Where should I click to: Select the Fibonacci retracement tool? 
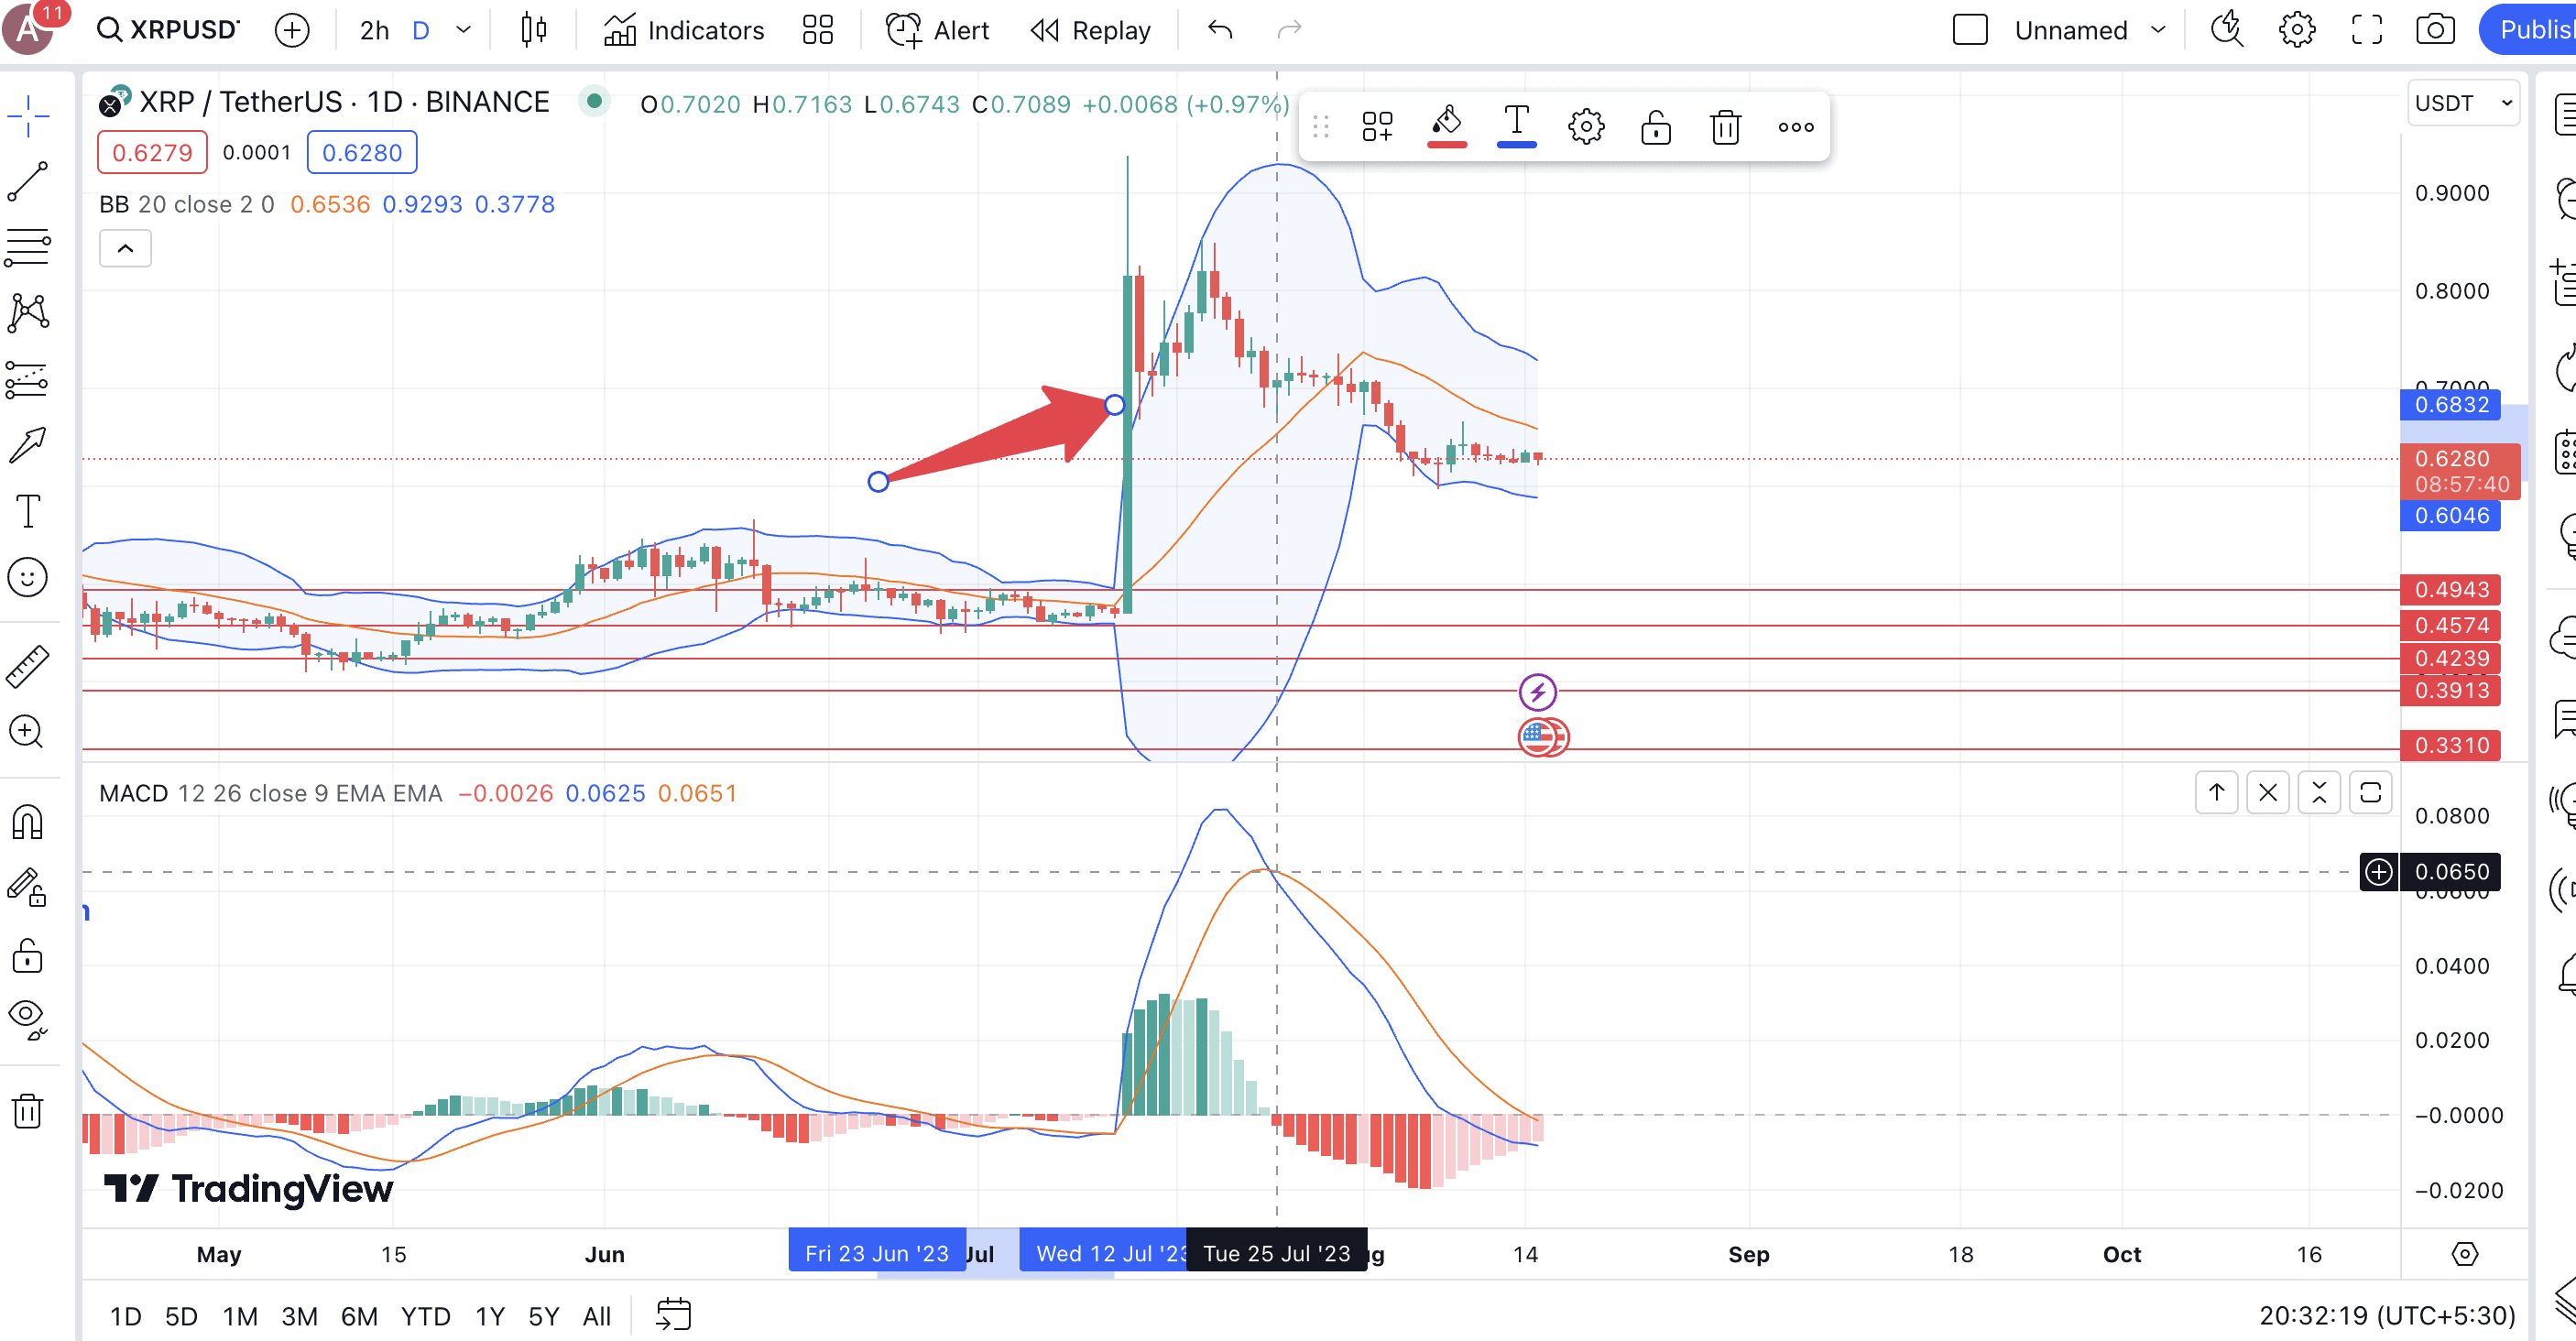point(28,247)
